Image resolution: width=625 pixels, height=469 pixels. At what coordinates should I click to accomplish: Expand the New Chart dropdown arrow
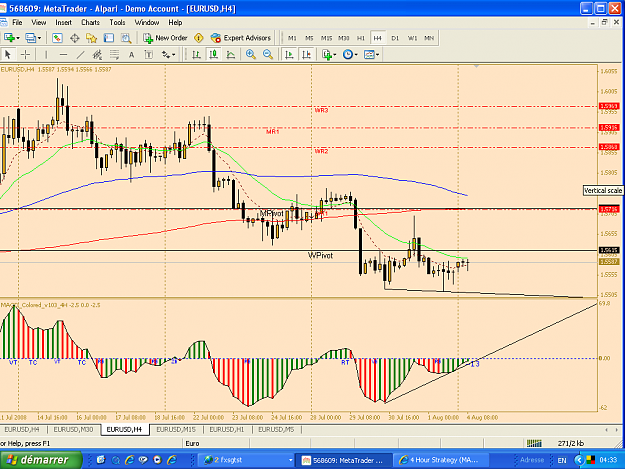18,38
